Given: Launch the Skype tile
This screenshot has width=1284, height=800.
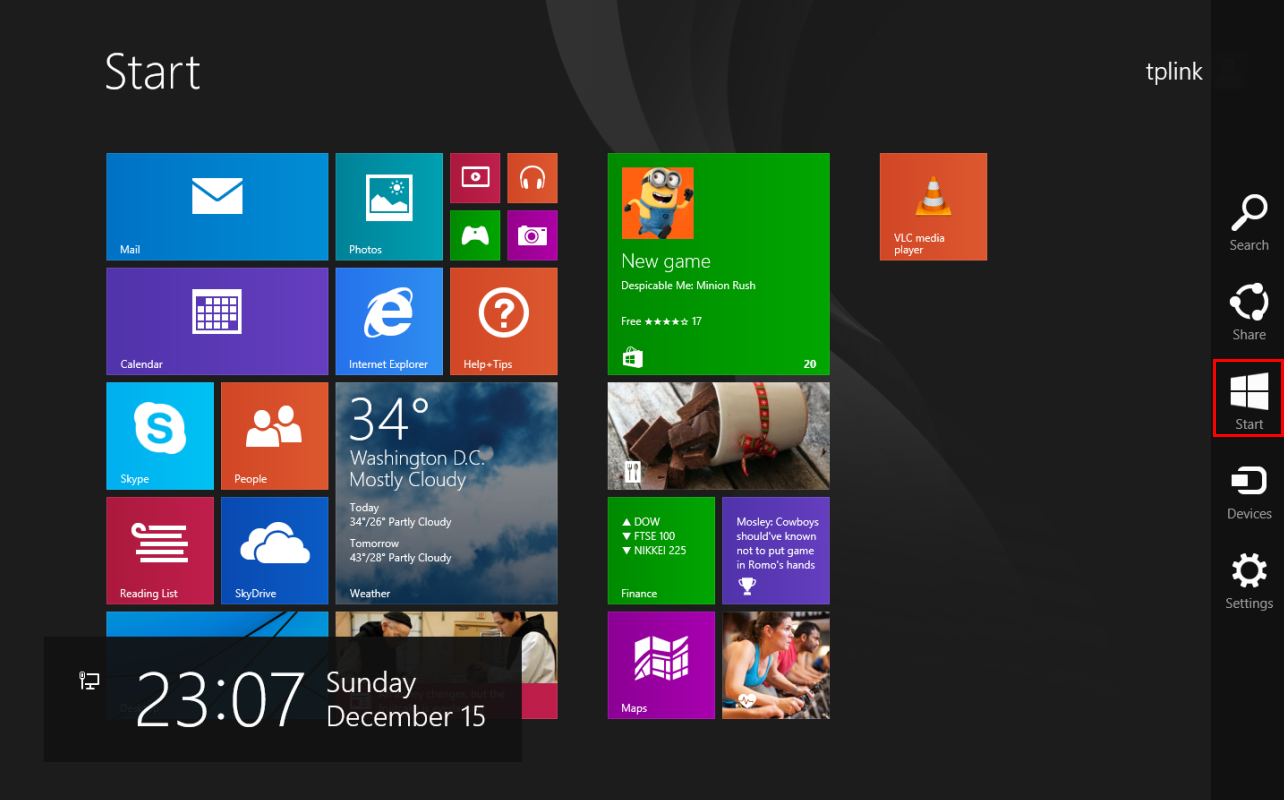Looking at the screenshot, I should (160, 436).
